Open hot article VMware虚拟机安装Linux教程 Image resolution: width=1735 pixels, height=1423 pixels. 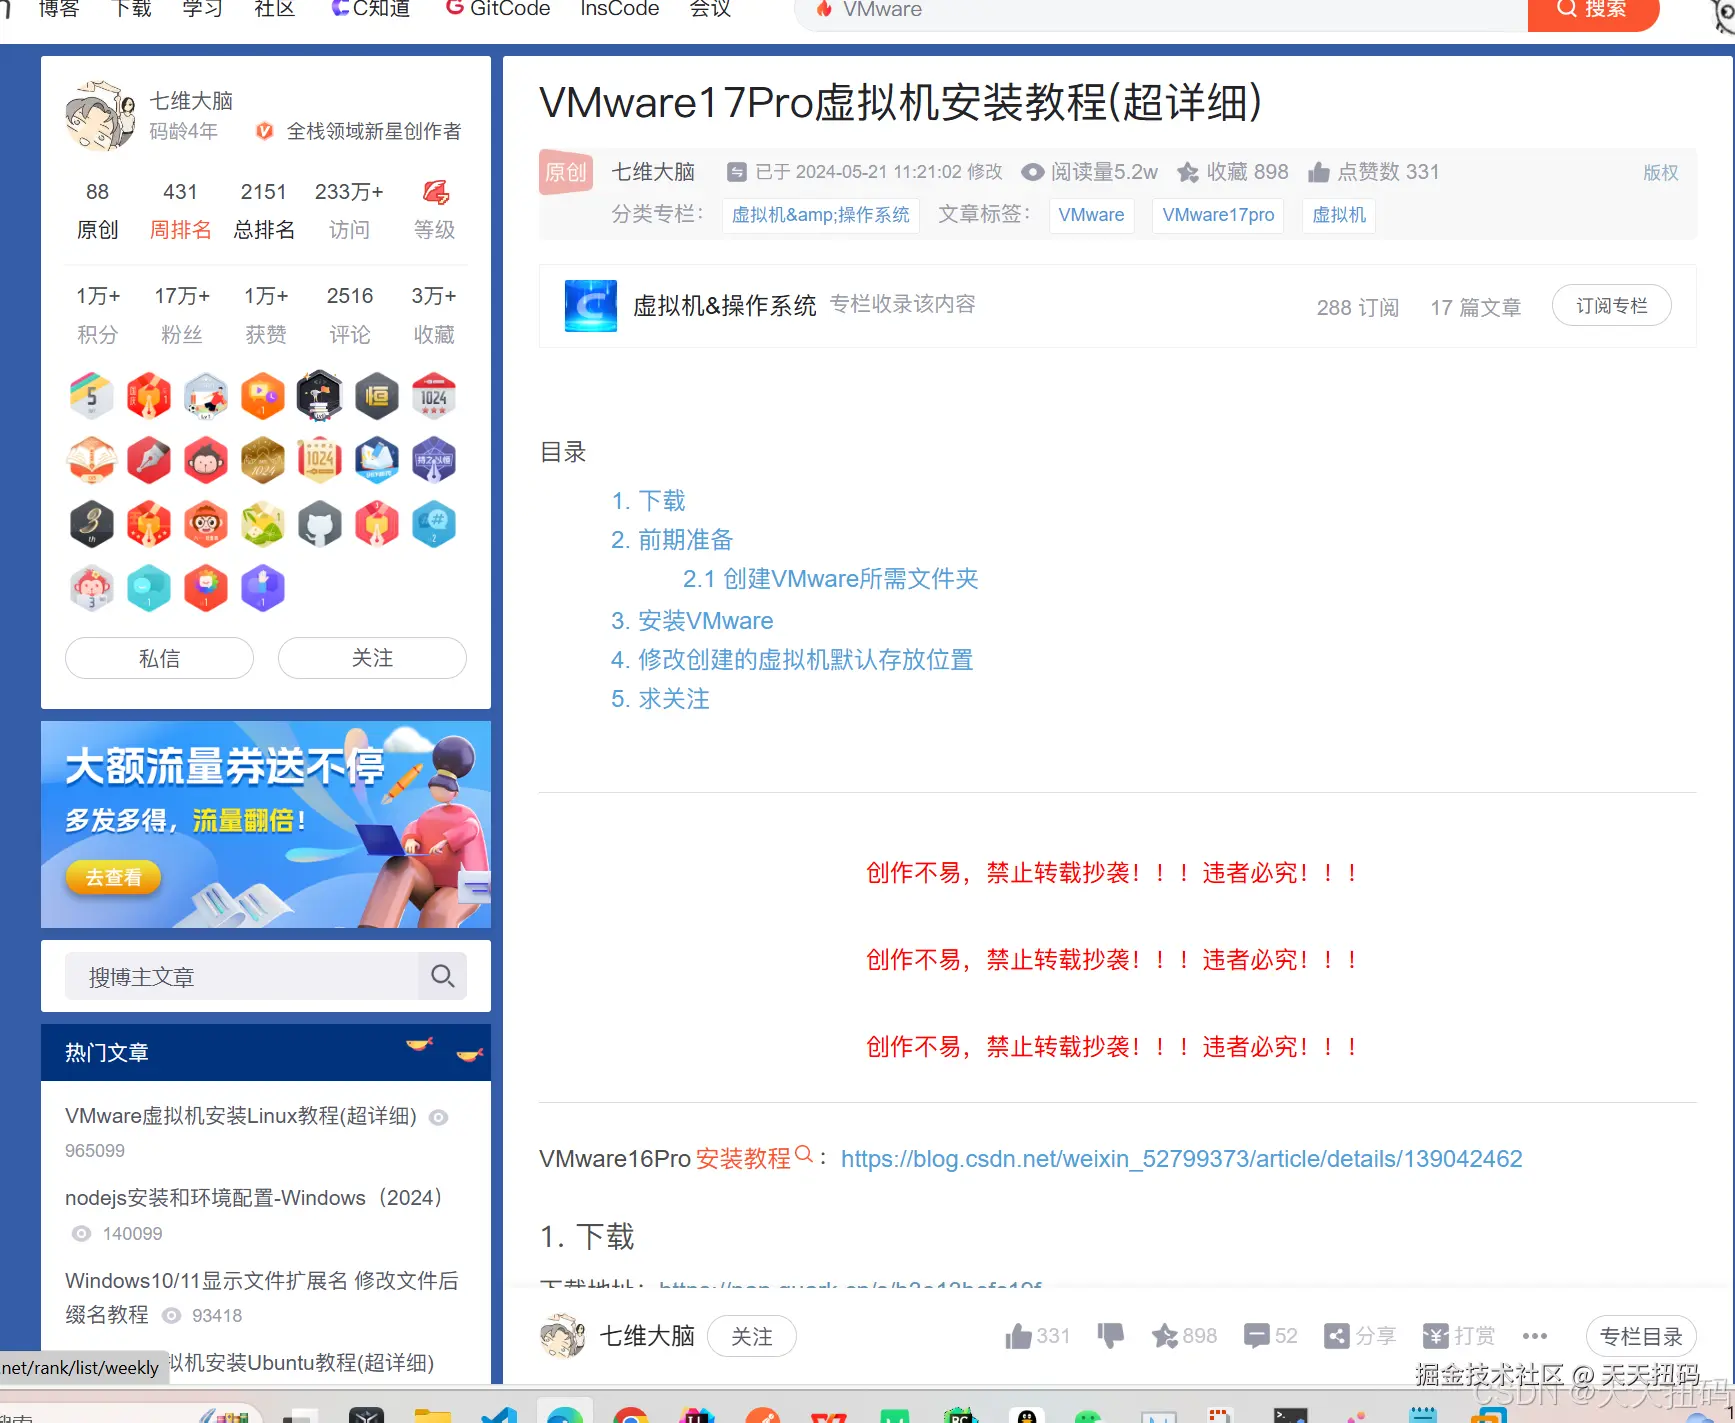click(x=241, y=1116)
